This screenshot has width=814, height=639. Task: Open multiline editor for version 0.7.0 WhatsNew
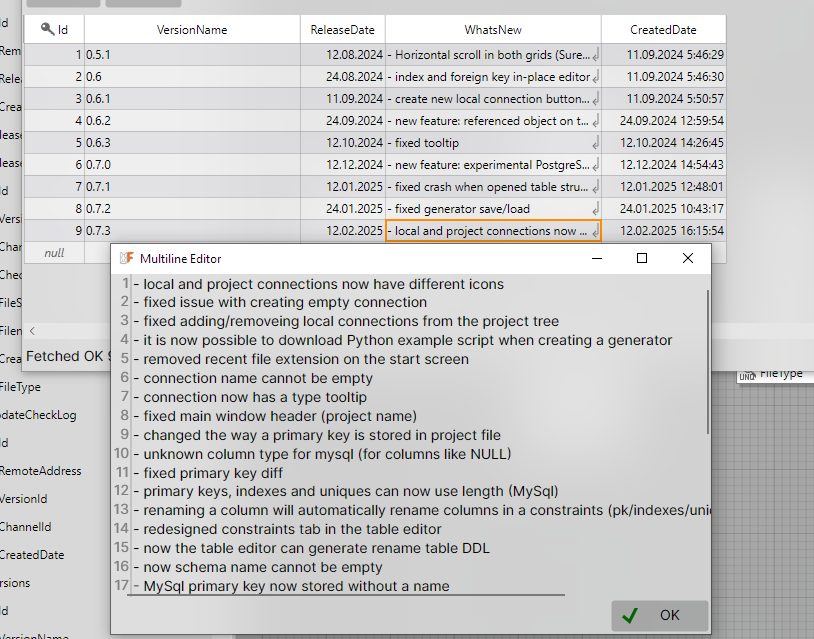[x=595, y=165]
